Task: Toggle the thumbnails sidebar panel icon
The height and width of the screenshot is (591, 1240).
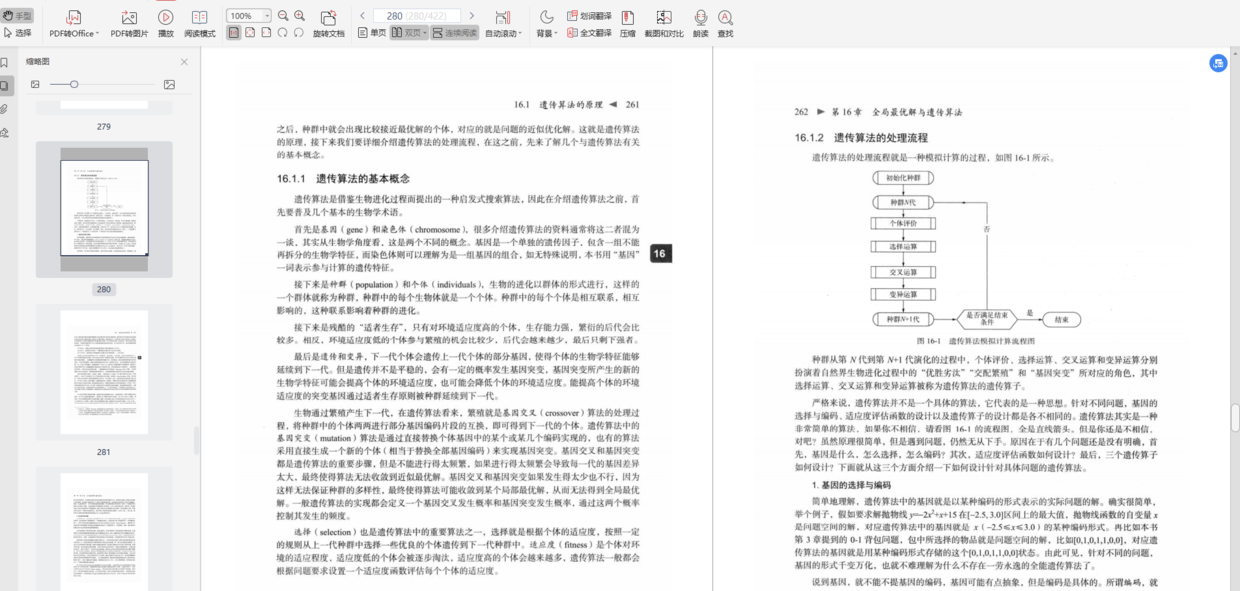Action: [x=6, y=86]
